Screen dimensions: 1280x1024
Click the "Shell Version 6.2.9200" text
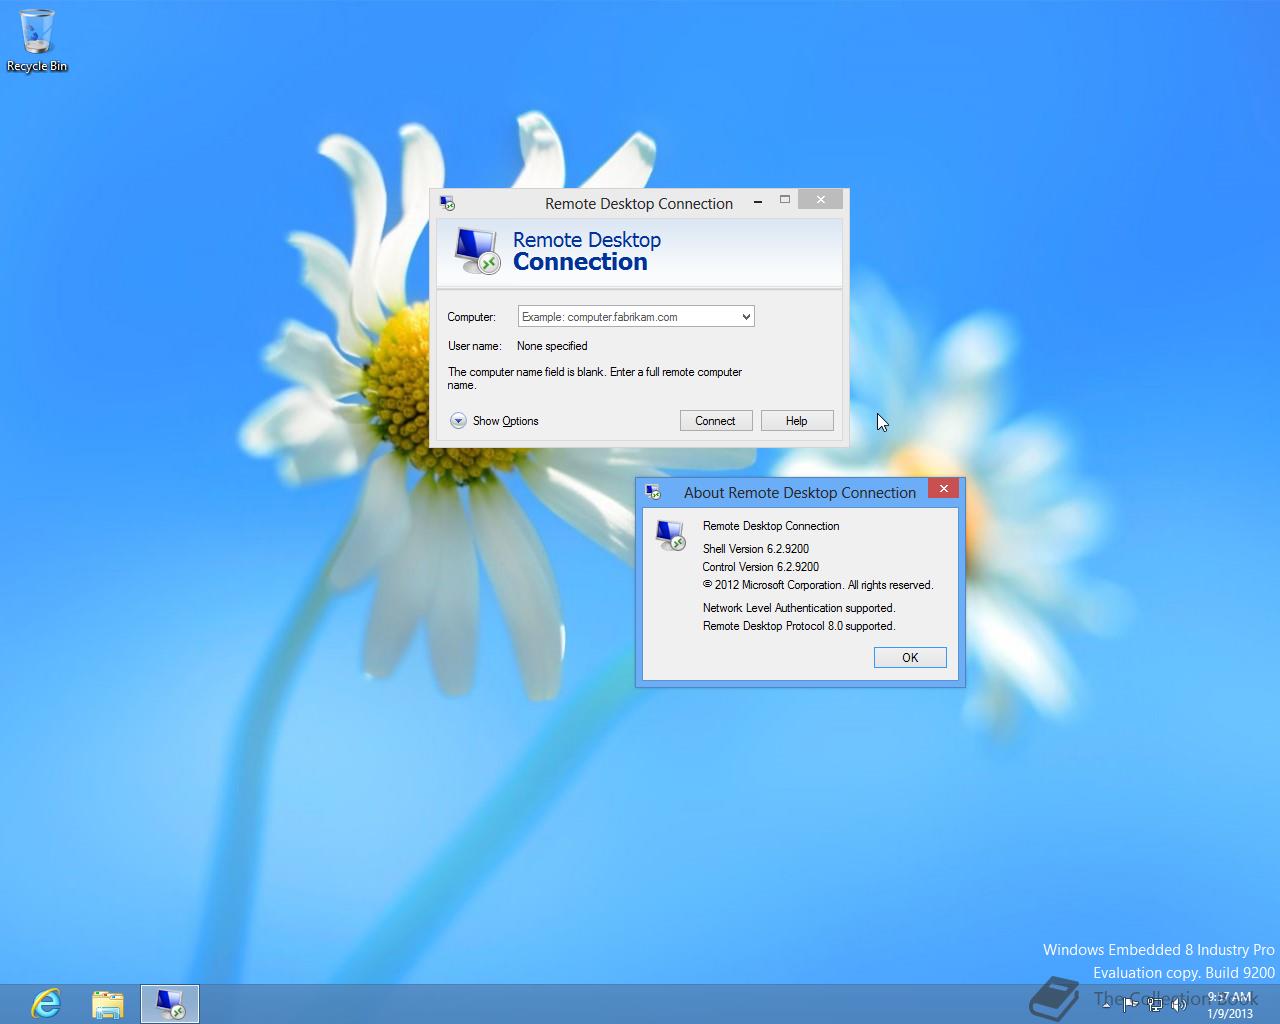point(755,549)
